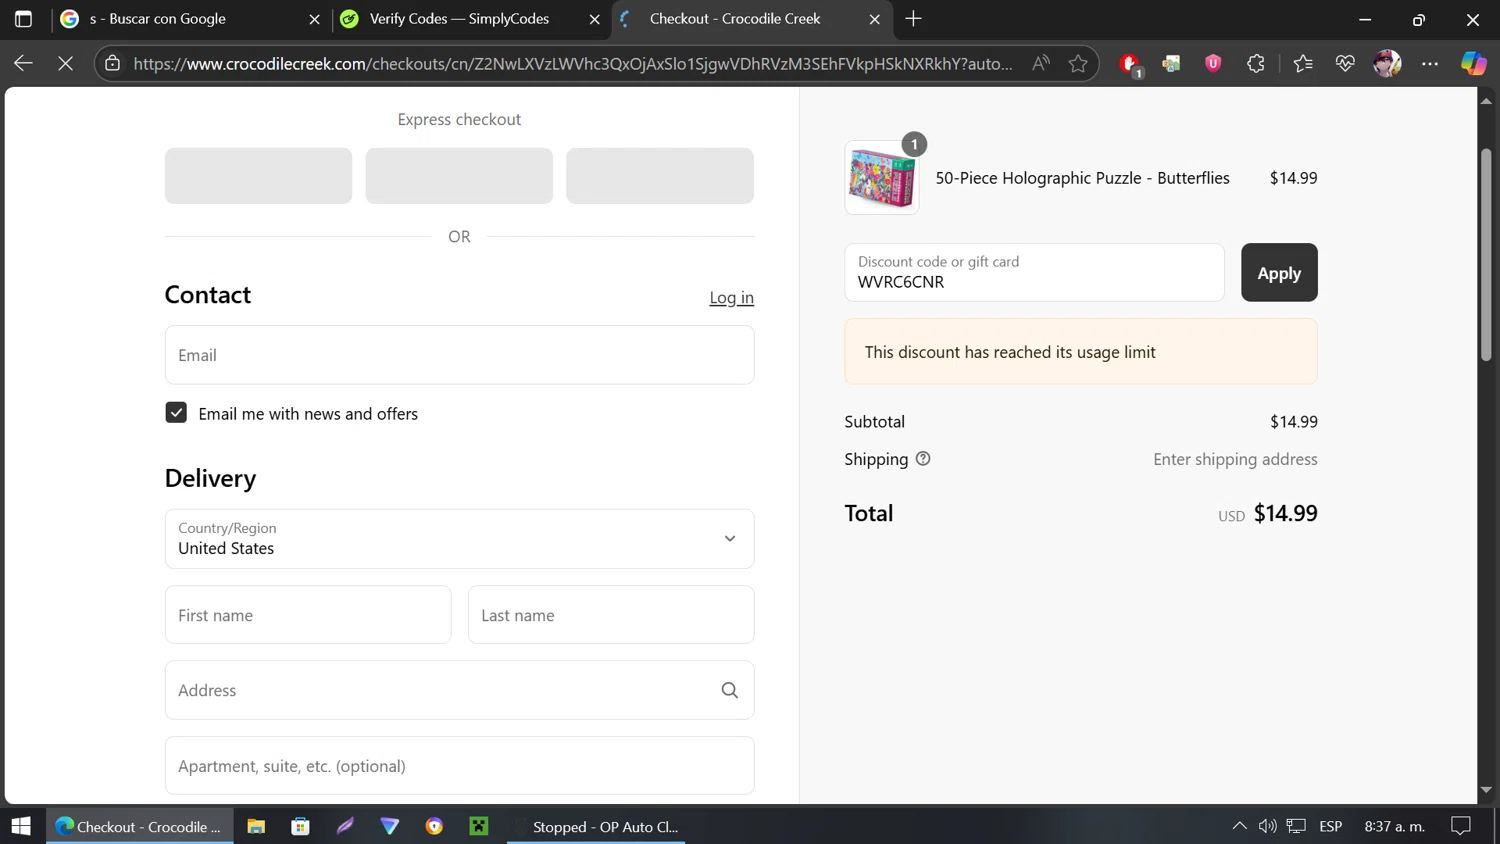The image size is (1500, 844).
Task: Open the Favorites list icon
Action: [1303, 64]
